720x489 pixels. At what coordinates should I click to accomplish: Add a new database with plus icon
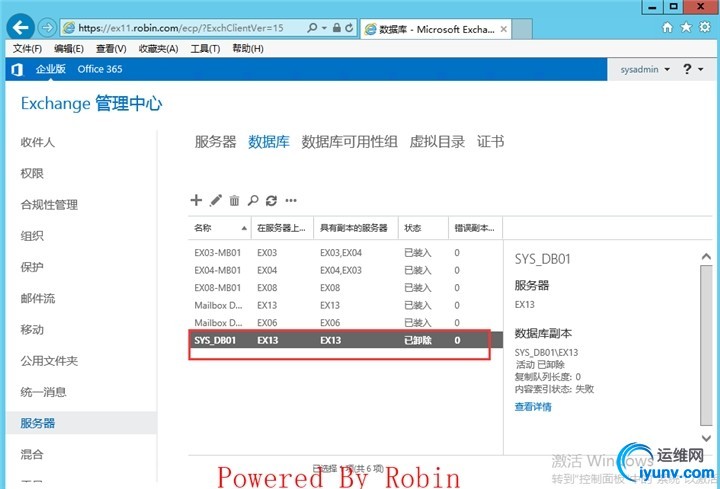tap(196, 200)
